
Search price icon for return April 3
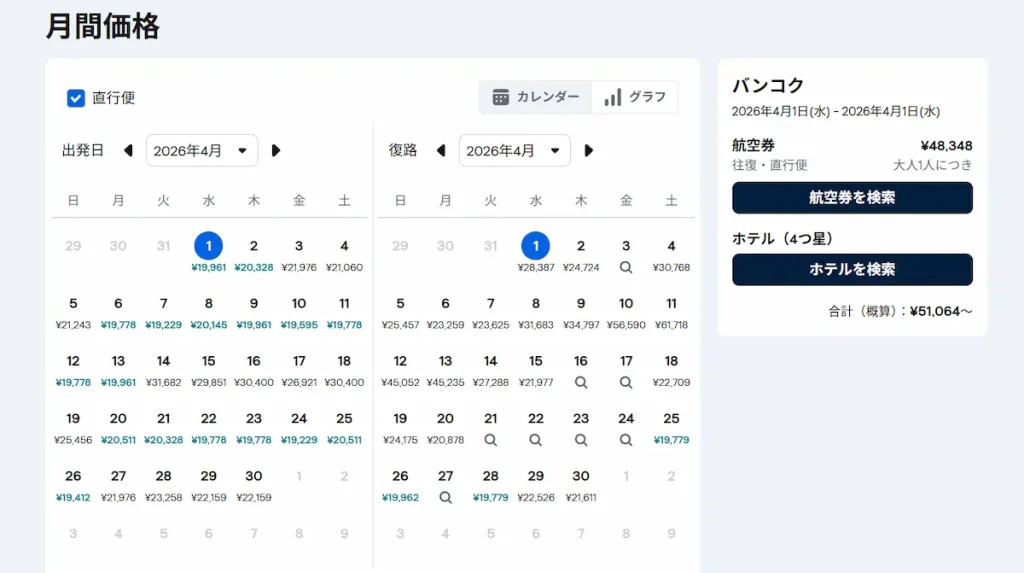[626, 267]
